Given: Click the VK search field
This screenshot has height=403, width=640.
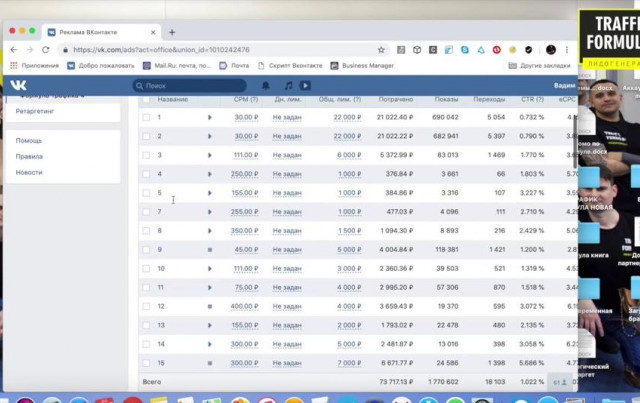Looking at the screenshot, I should pyautogui.click(x=190, y=86).
